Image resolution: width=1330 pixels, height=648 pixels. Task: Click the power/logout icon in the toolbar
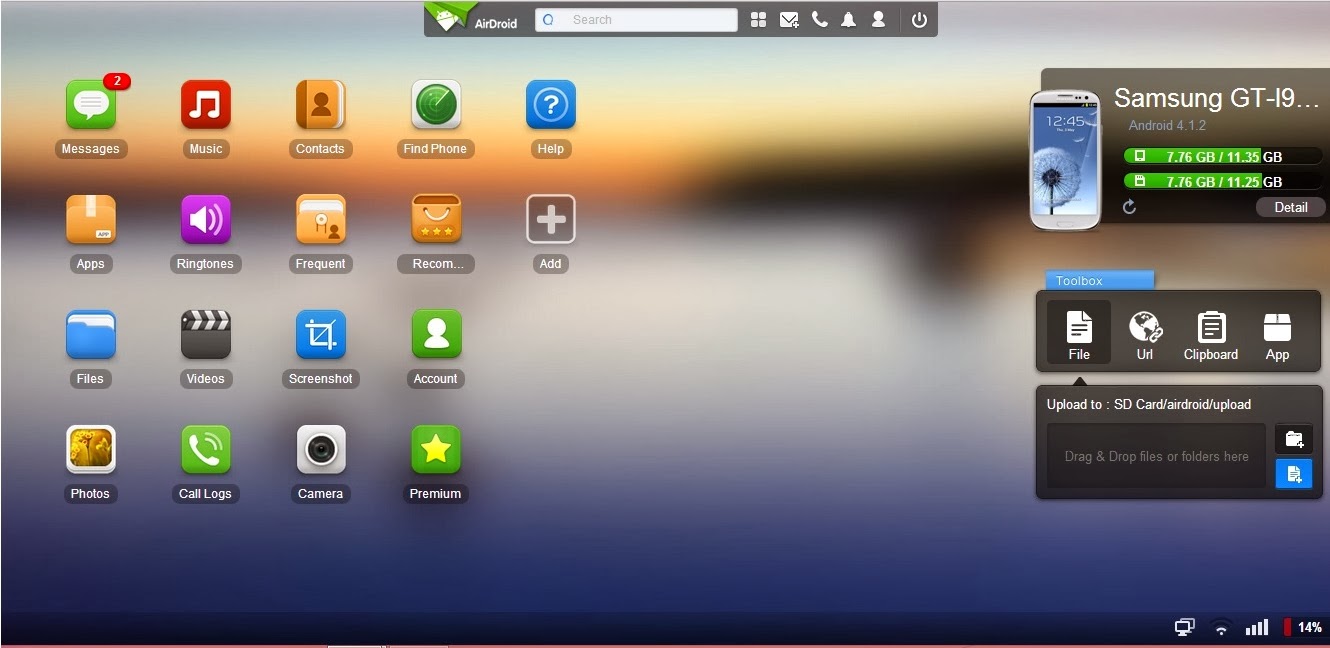918,19
